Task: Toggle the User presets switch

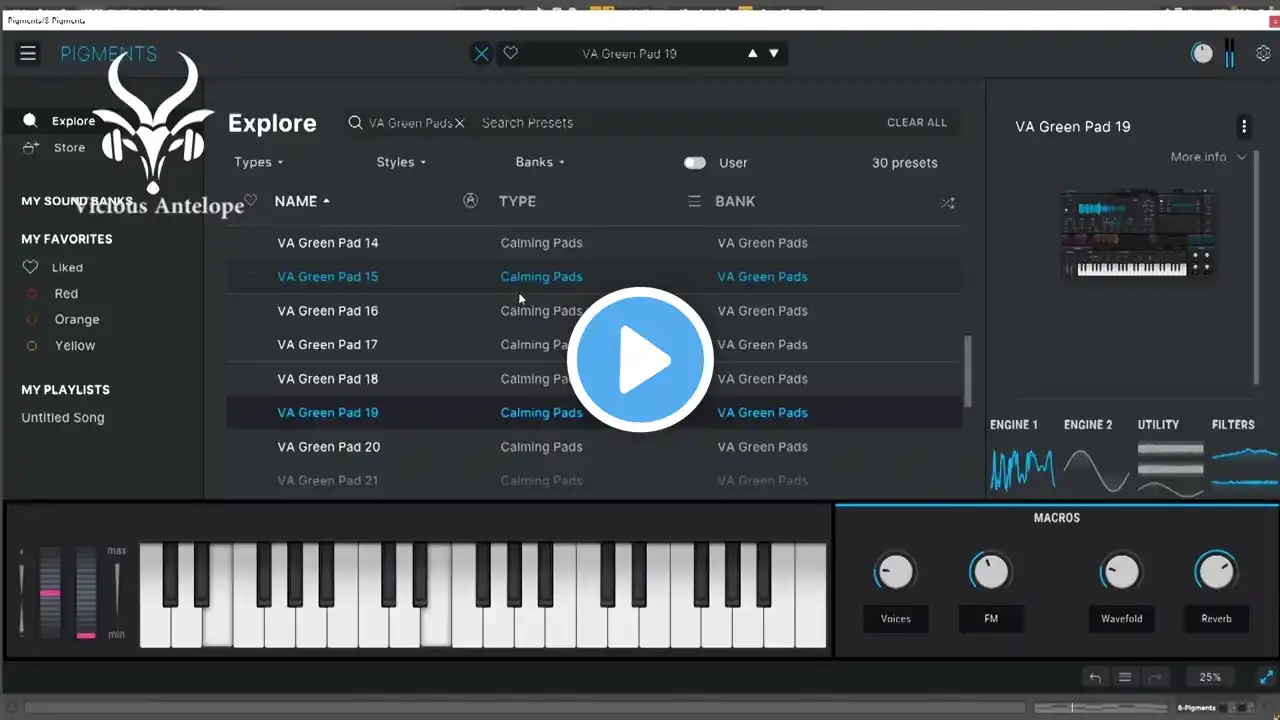Action: coord(695,163)
